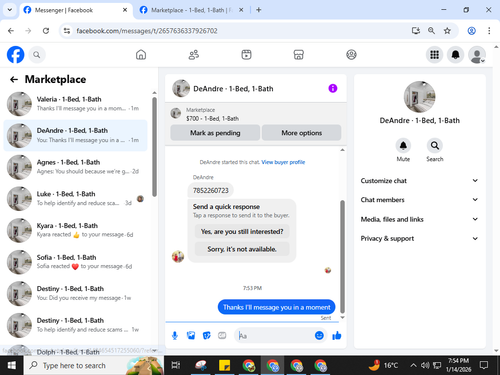500x375 pixels.
Task: Choose a sticker icon in the composer
Action: point(207,336)
